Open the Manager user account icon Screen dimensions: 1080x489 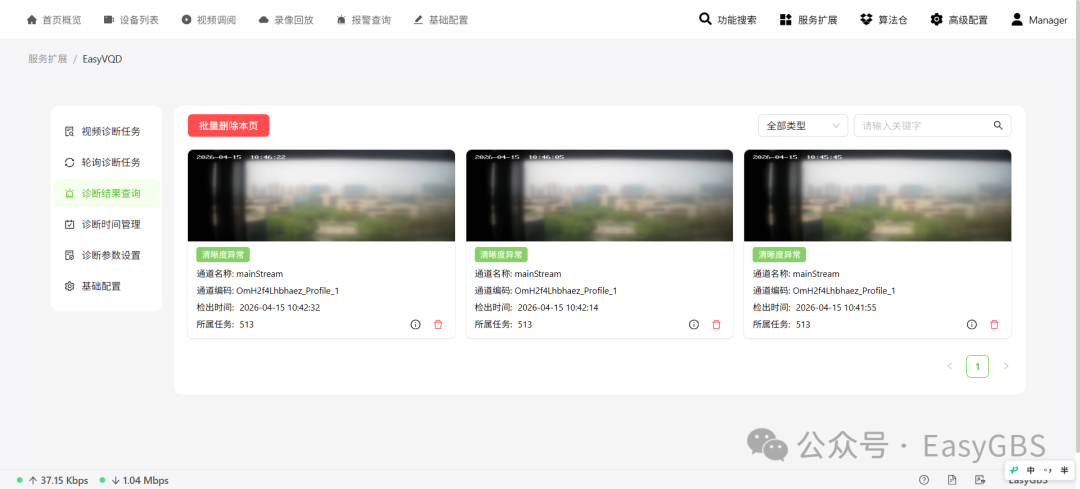click(1017, 19)
